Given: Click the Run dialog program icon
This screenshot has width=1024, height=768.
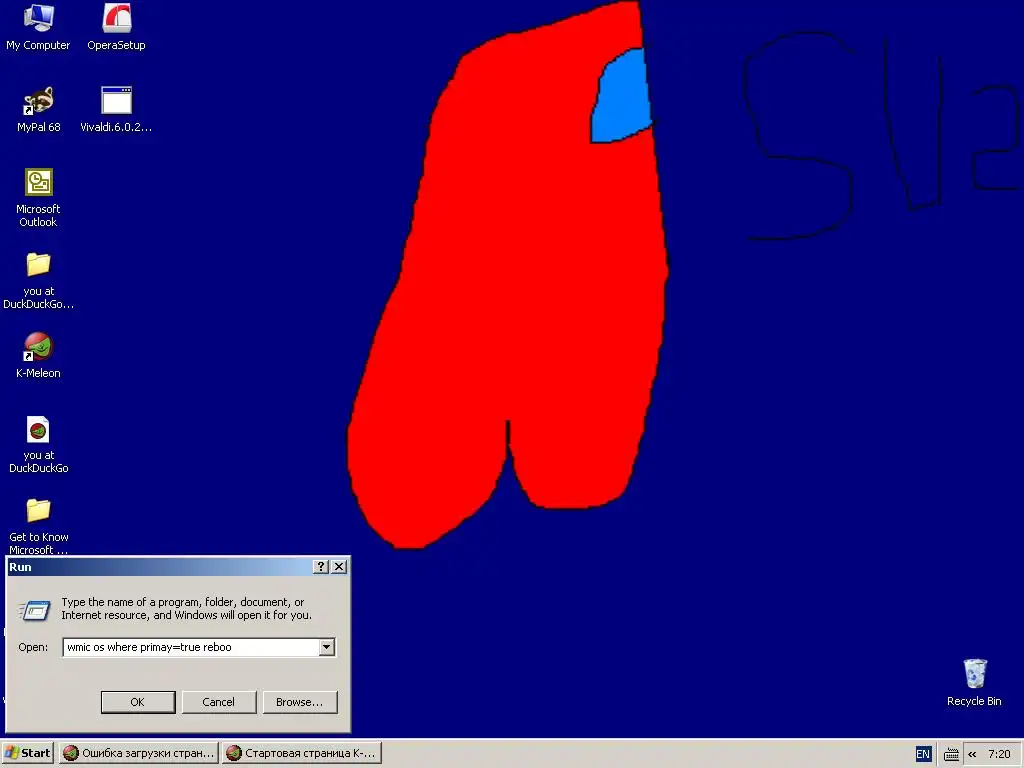Looking at the screenshot, I should (35, 610).
